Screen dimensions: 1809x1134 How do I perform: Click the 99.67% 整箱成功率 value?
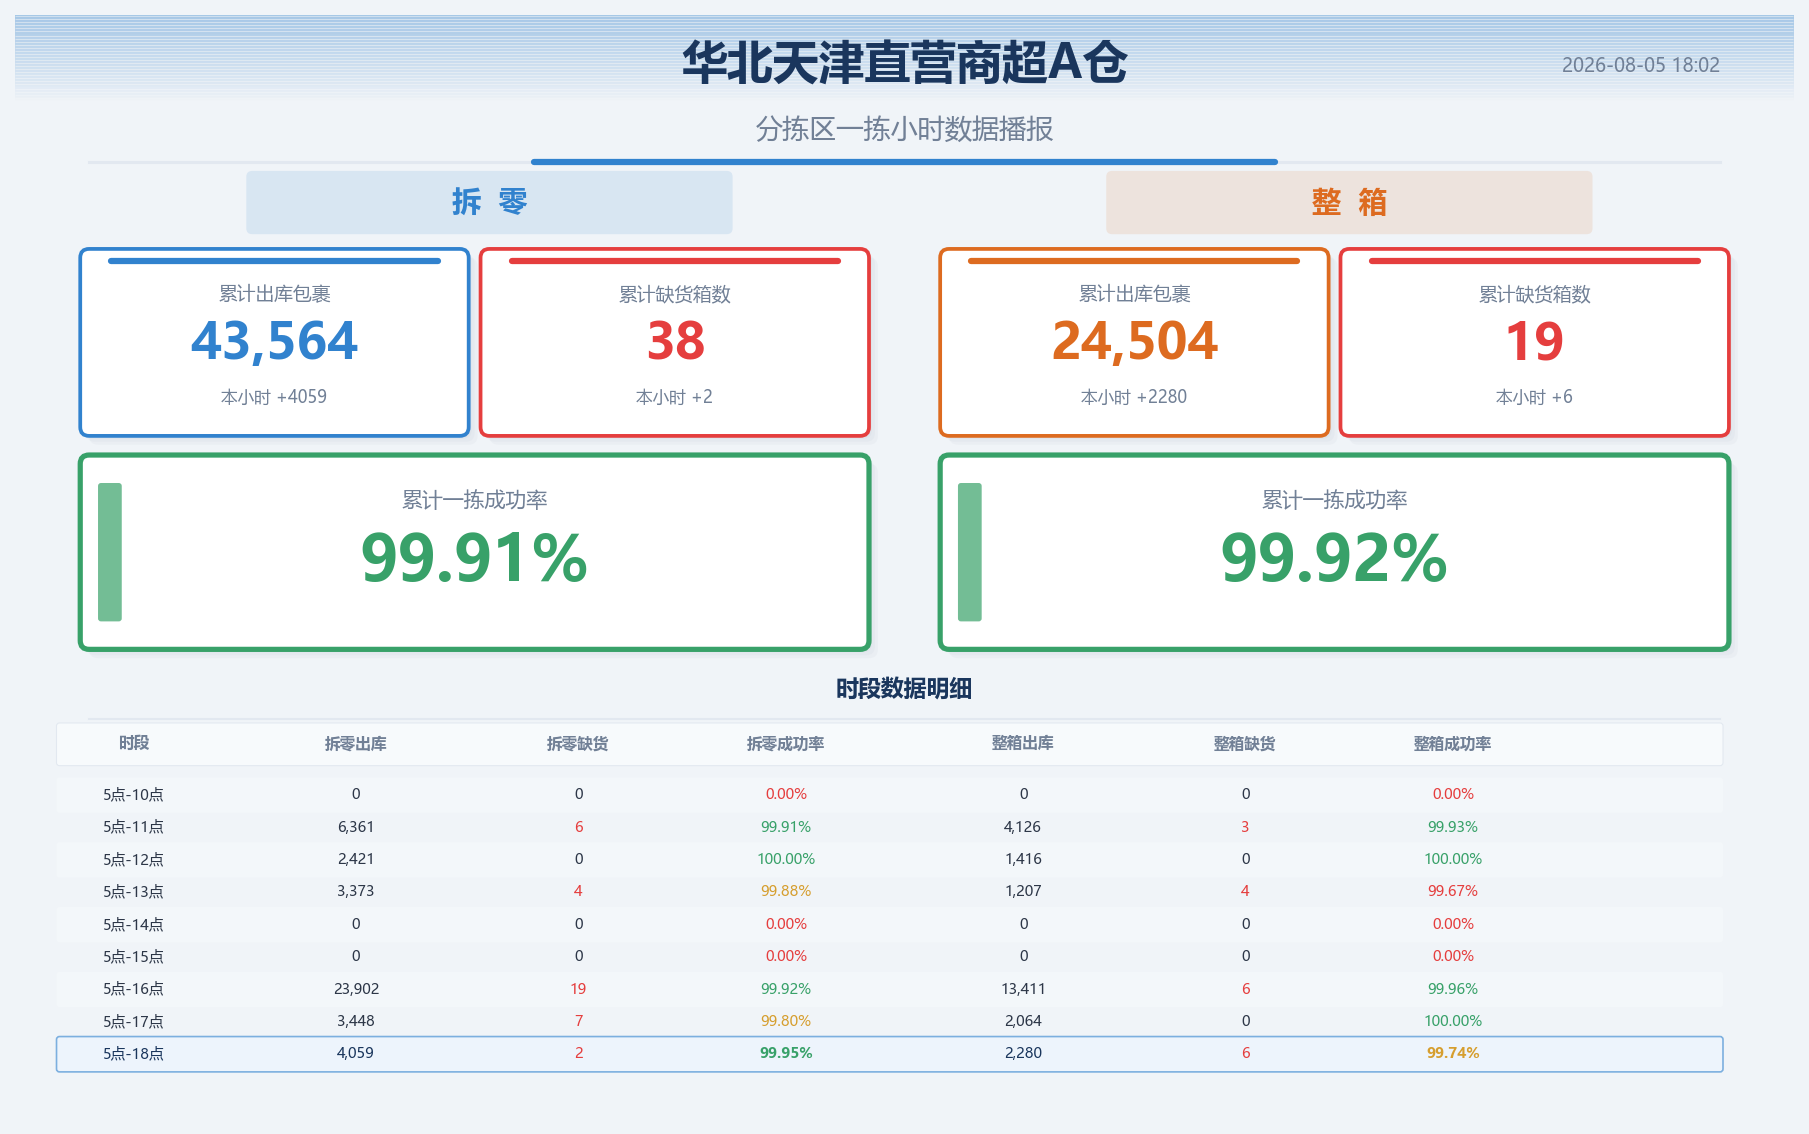pyautogui.click(x=1453, y=891)
